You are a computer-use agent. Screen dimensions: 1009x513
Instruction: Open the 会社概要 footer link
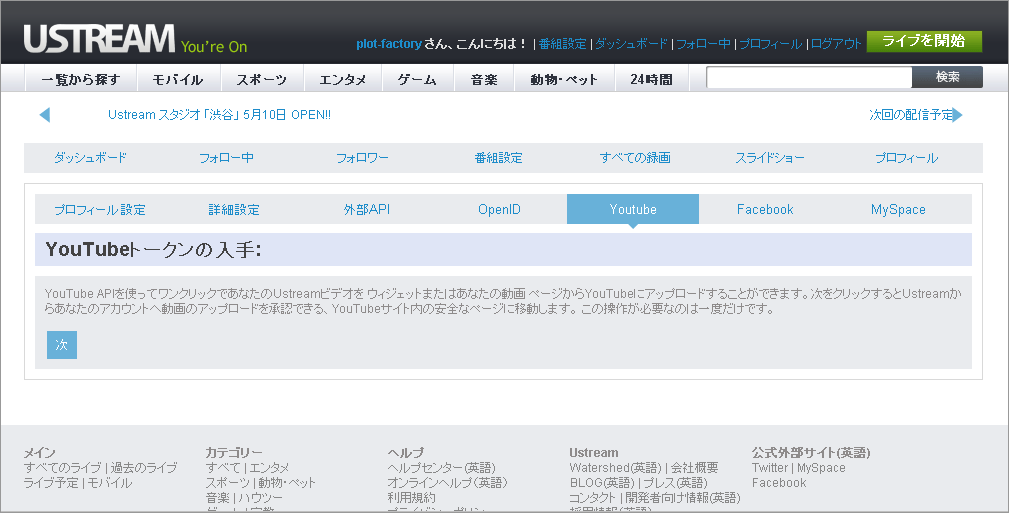(695, 468)
